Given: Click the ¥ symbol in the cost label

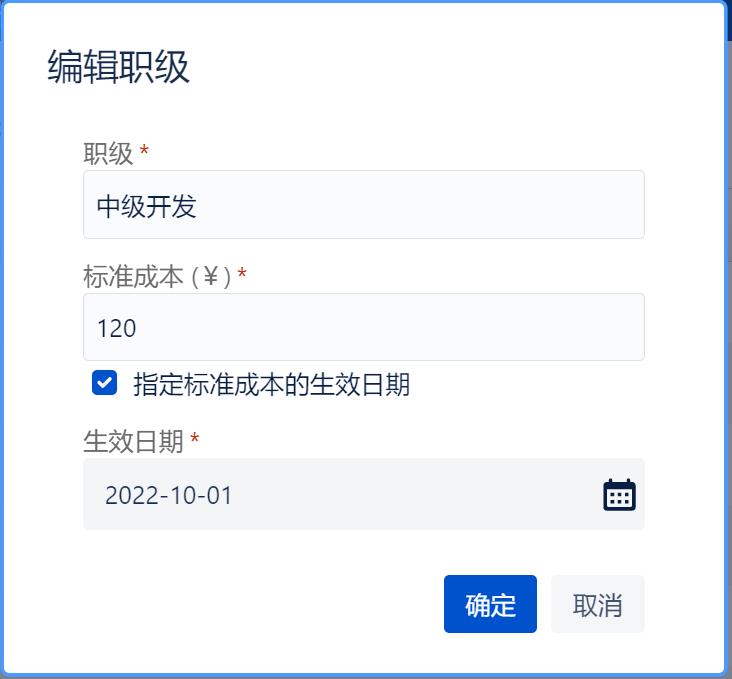Looking at the screenshot, I should (x=211, y=277).
